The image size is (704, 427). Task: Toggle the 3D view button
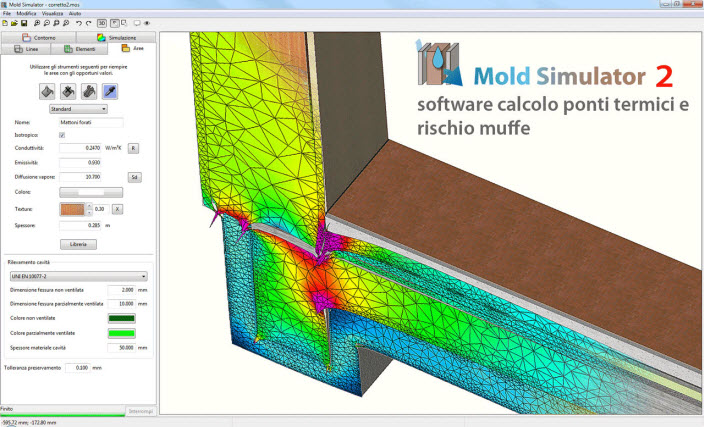coord(102,23)
